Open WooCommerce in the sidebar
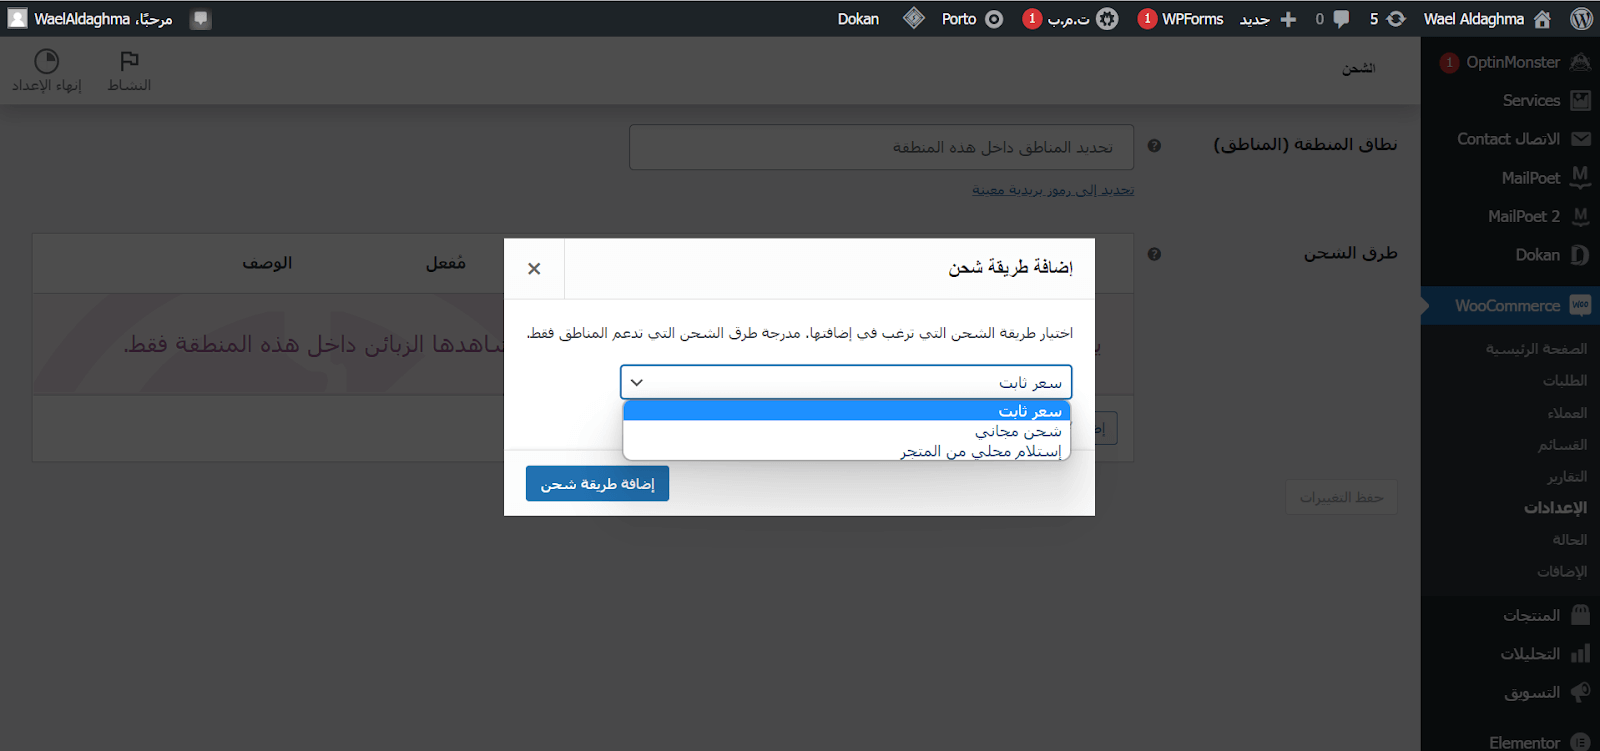This screenshot has width=1600, height=751. pos(1507,306)
